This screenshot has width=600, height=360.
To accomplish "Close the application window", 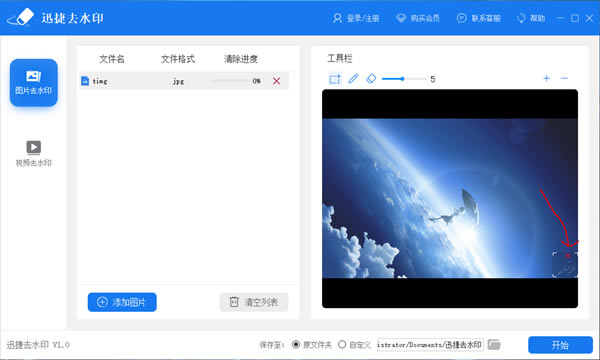I will point(589,18).
